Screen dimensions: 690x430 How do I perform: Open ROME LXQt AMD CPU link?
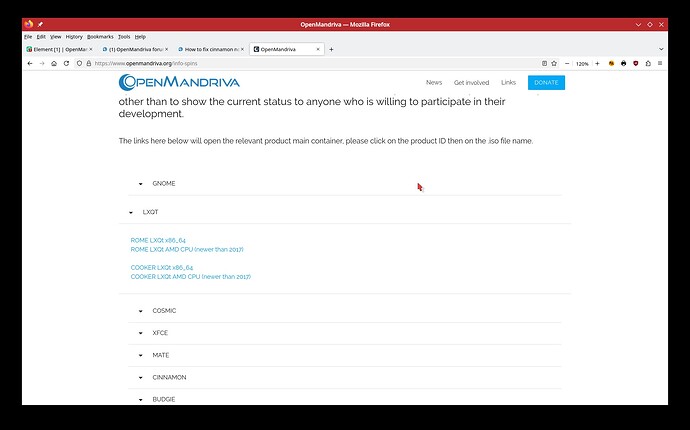click(187, 250)
